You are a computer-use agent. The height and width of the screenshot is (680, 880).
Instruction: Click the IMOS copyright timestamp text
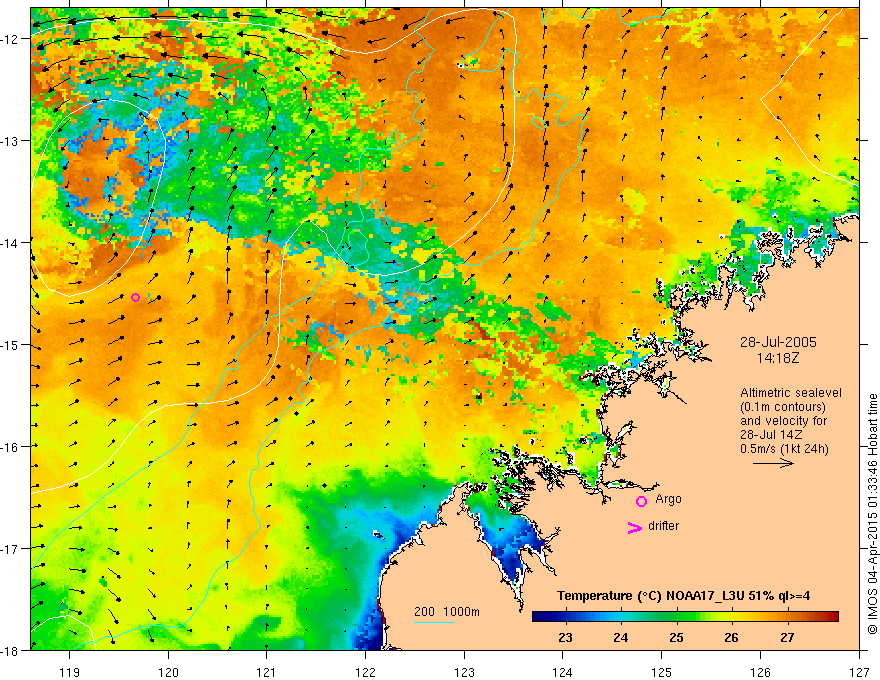click(872, 514)
